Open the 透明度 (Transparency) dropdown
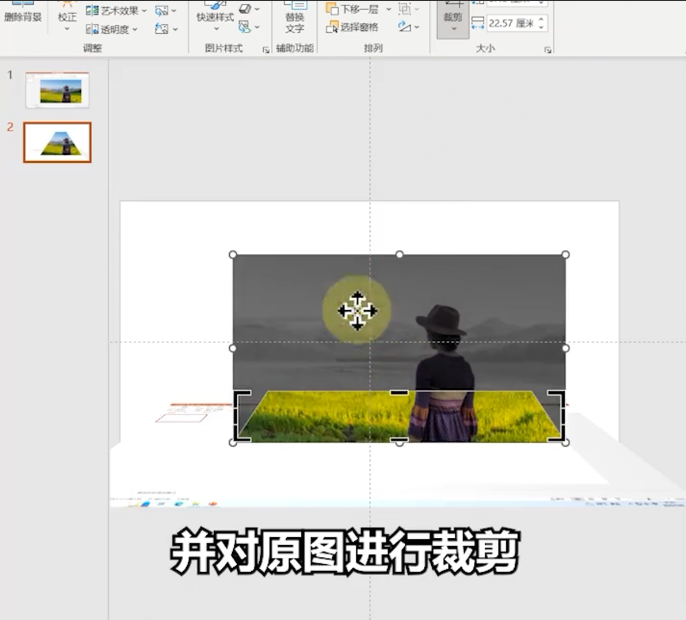 point(112,29)
